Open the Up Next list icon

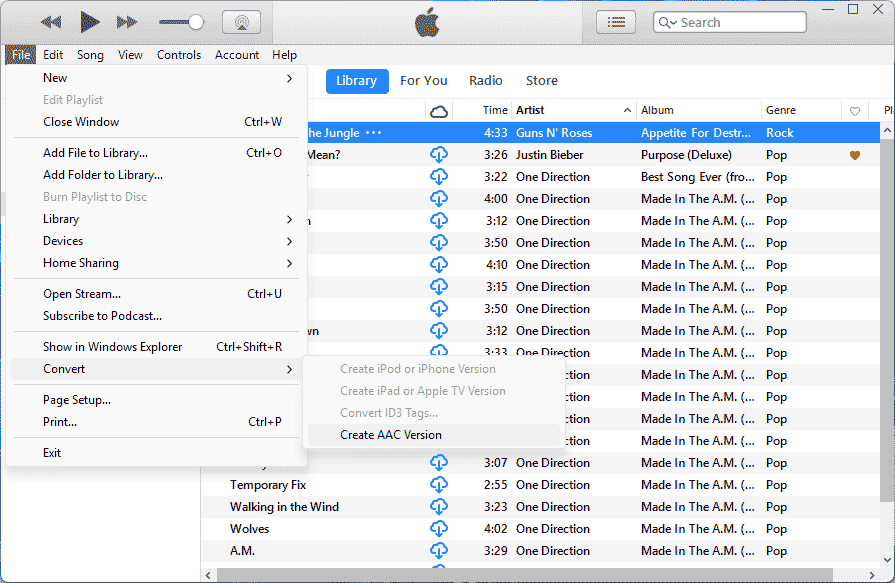pyautogui.click(x=616, y=22)
